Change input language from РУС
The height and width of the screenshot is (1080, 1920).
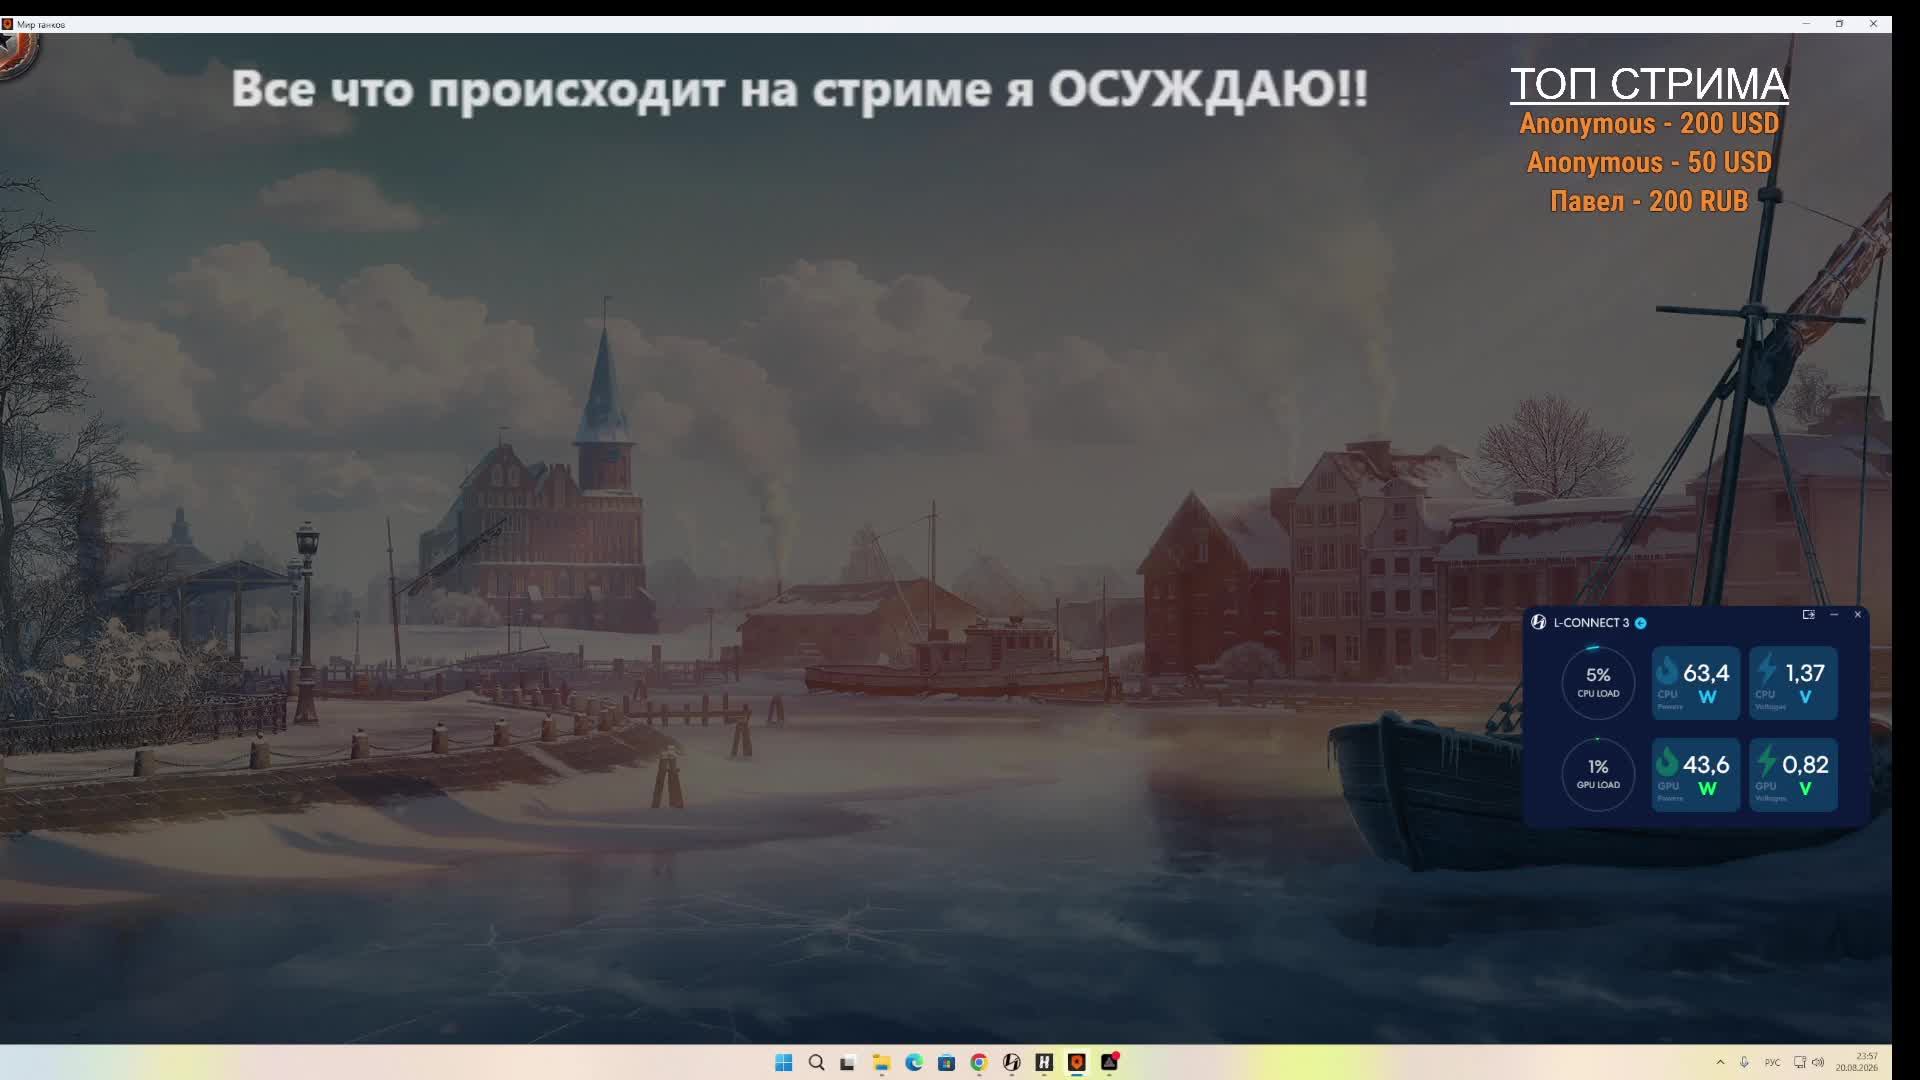tap(1772, 1062)
